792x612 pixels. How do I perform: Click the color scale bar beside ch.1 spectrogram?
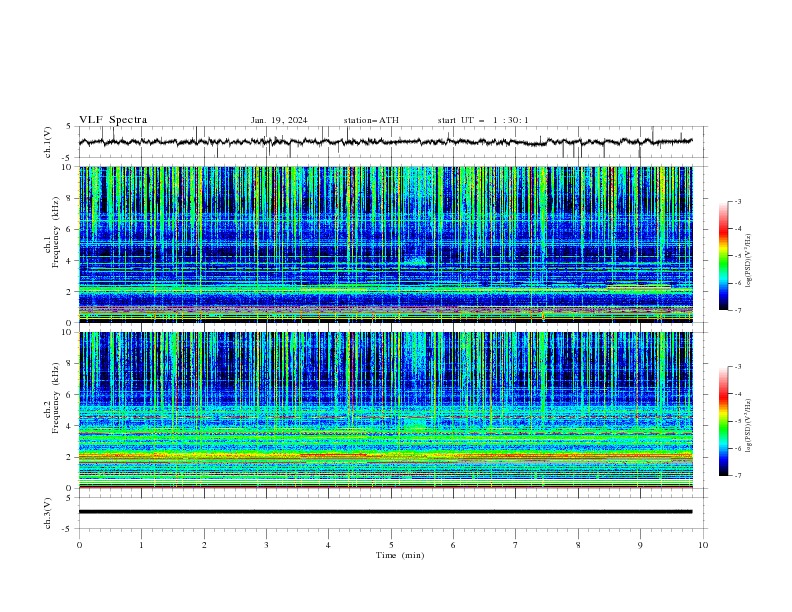click(x=723, y=255)
